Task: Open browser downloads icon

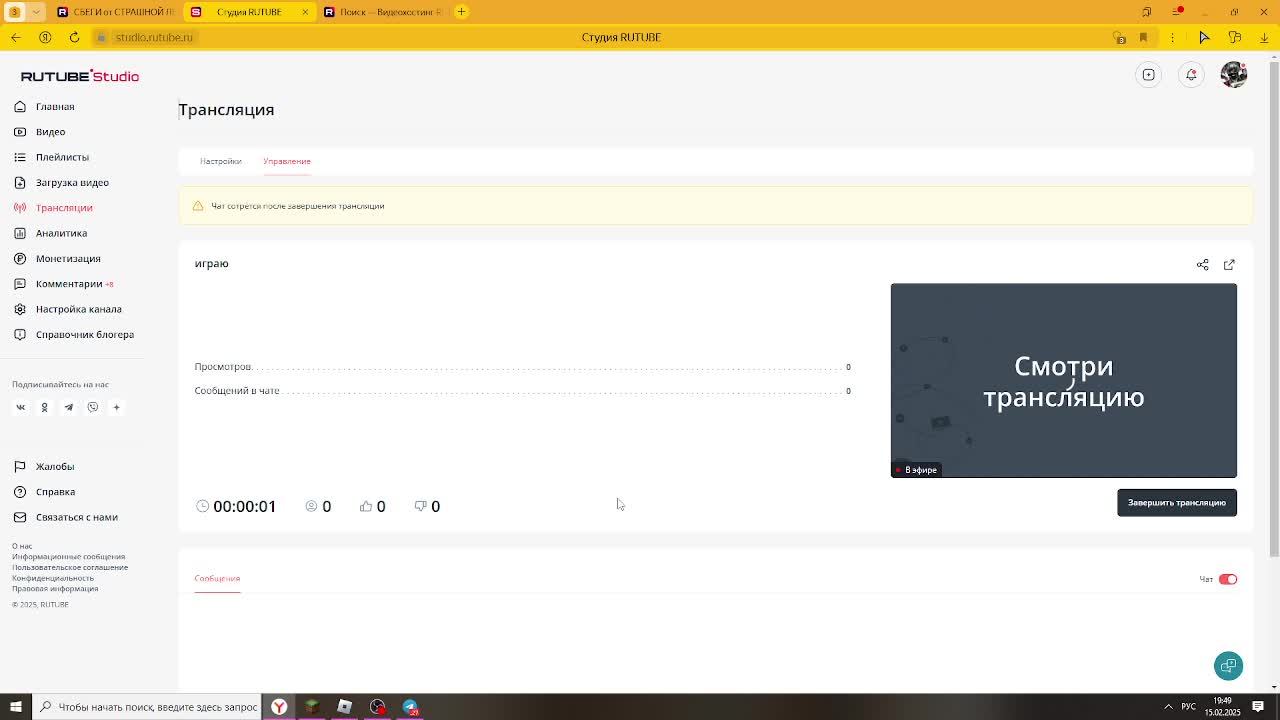Action: pos(1264,37)
